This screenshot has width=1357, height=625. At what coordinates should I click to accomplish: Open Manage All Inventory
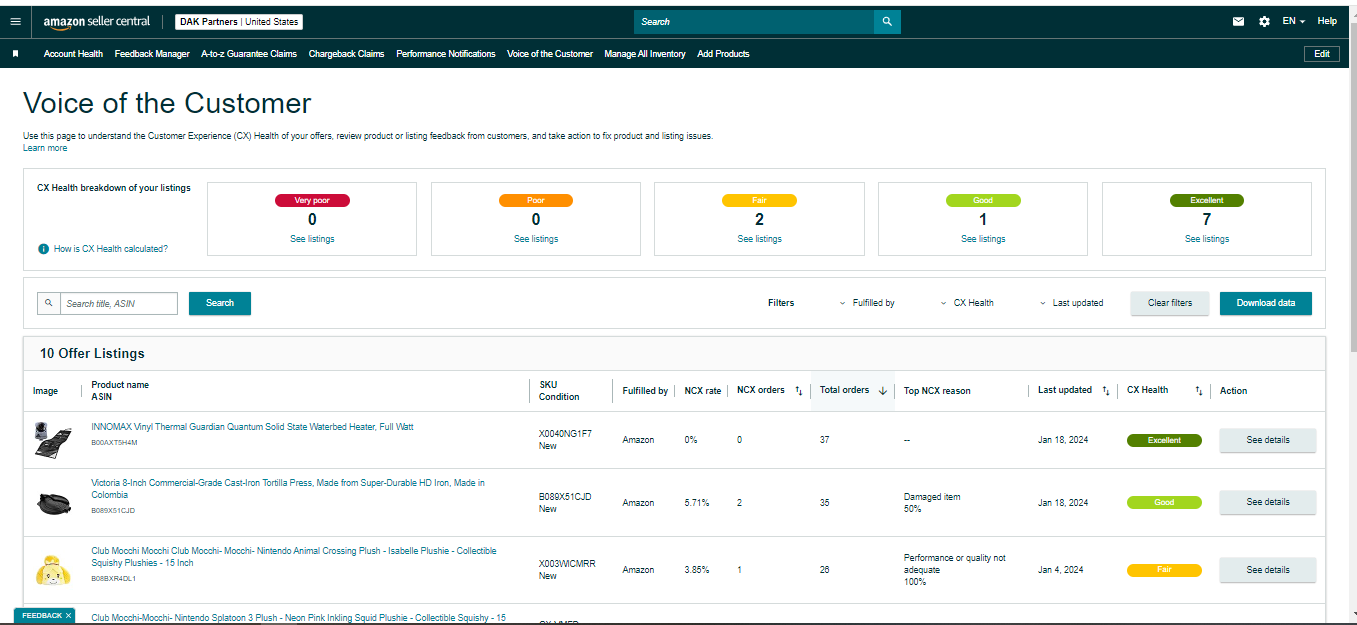(x=645, y=54)
